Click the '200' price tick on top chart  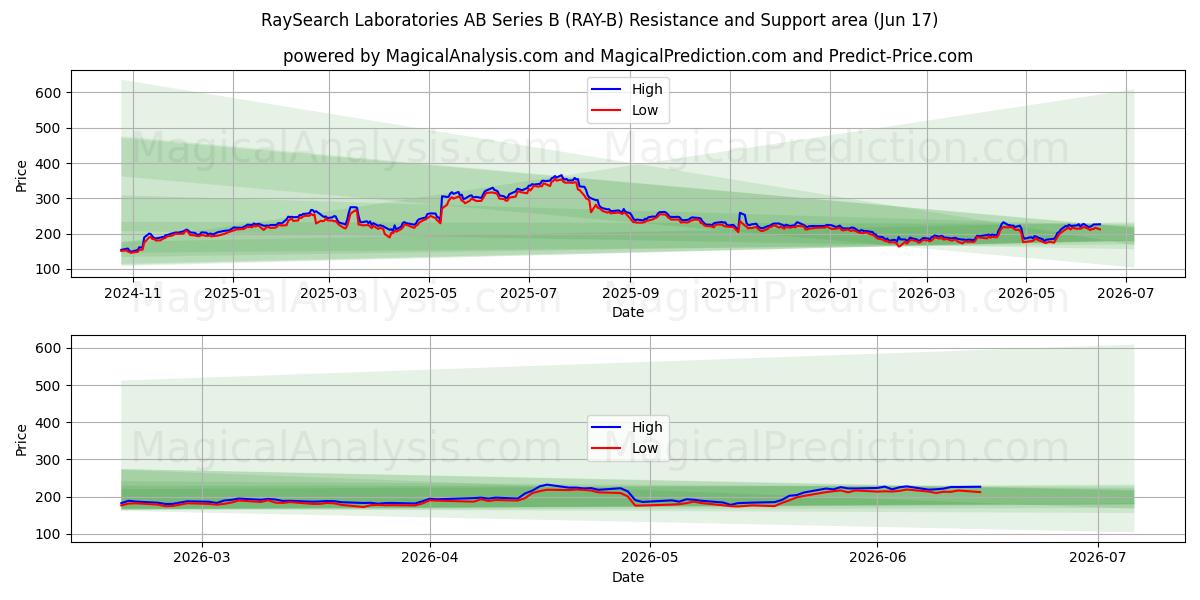(x=50, y=234)
